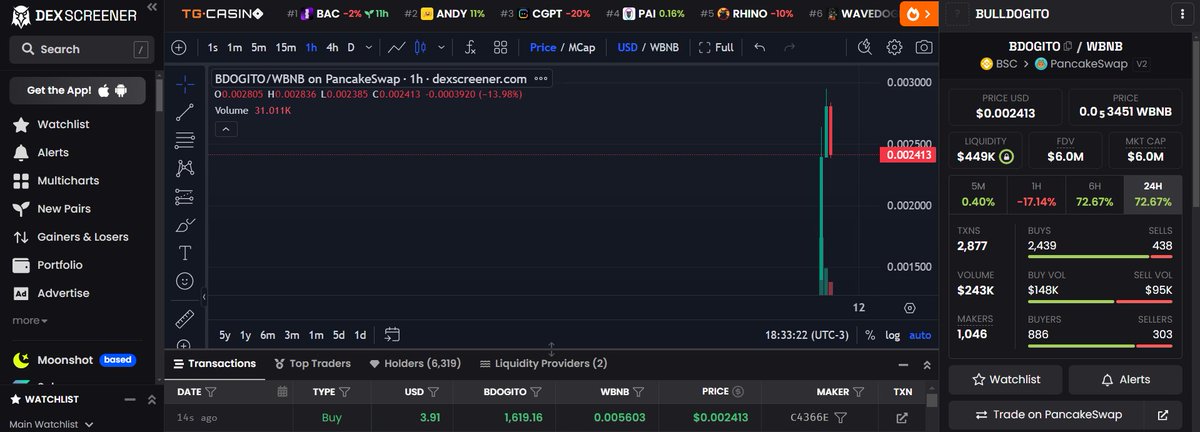Screen dimensions: 1200x432
Task: Select the line chart style
Action: [x=397, y=47]
